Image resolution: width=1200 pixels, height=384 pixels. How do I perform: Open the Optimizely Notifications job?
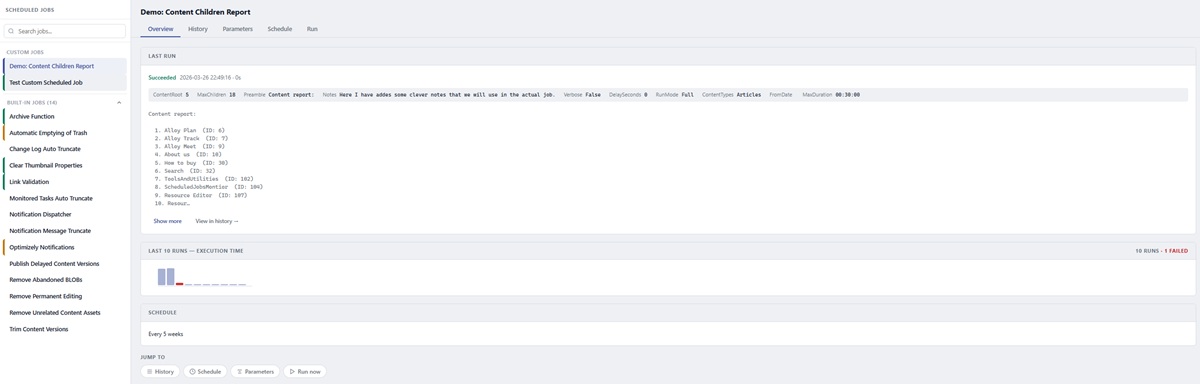(65, 247)
